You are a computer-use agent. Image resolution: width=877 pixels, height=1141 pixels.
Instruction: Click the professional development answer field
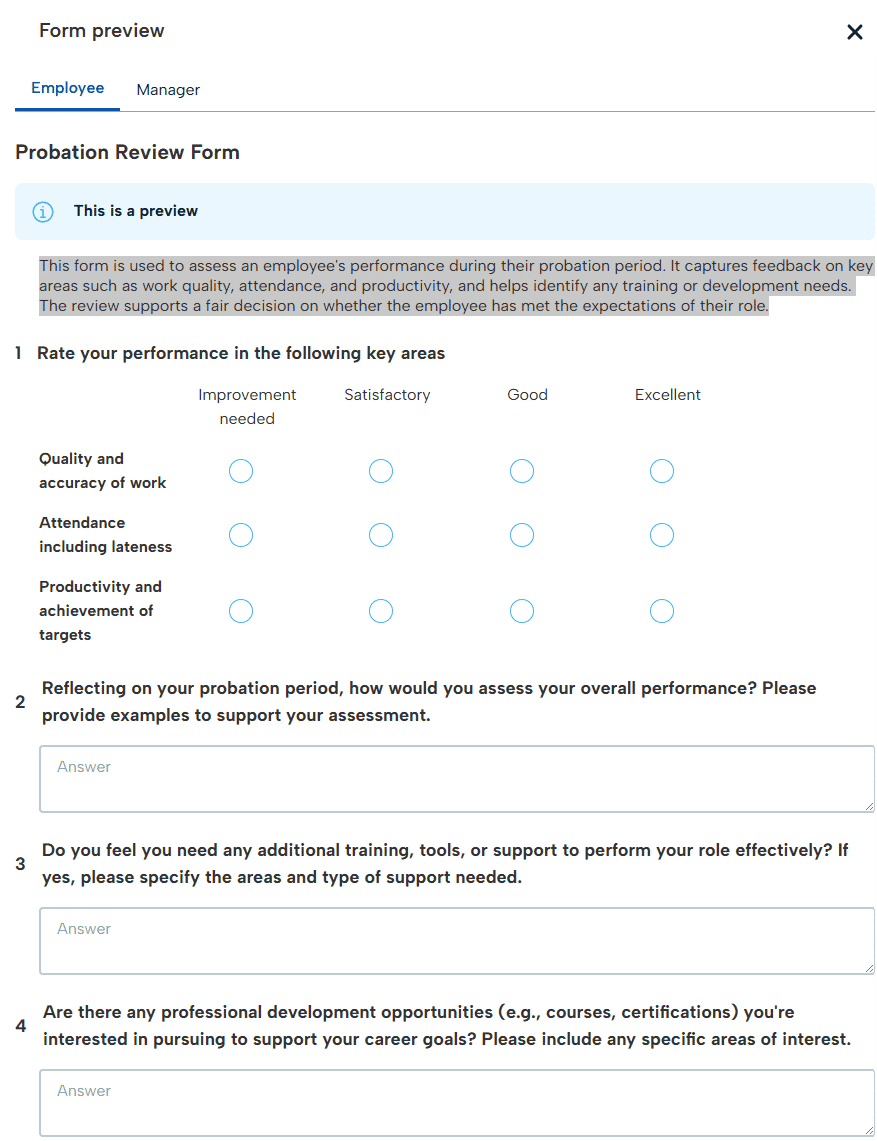point(457,1103)
